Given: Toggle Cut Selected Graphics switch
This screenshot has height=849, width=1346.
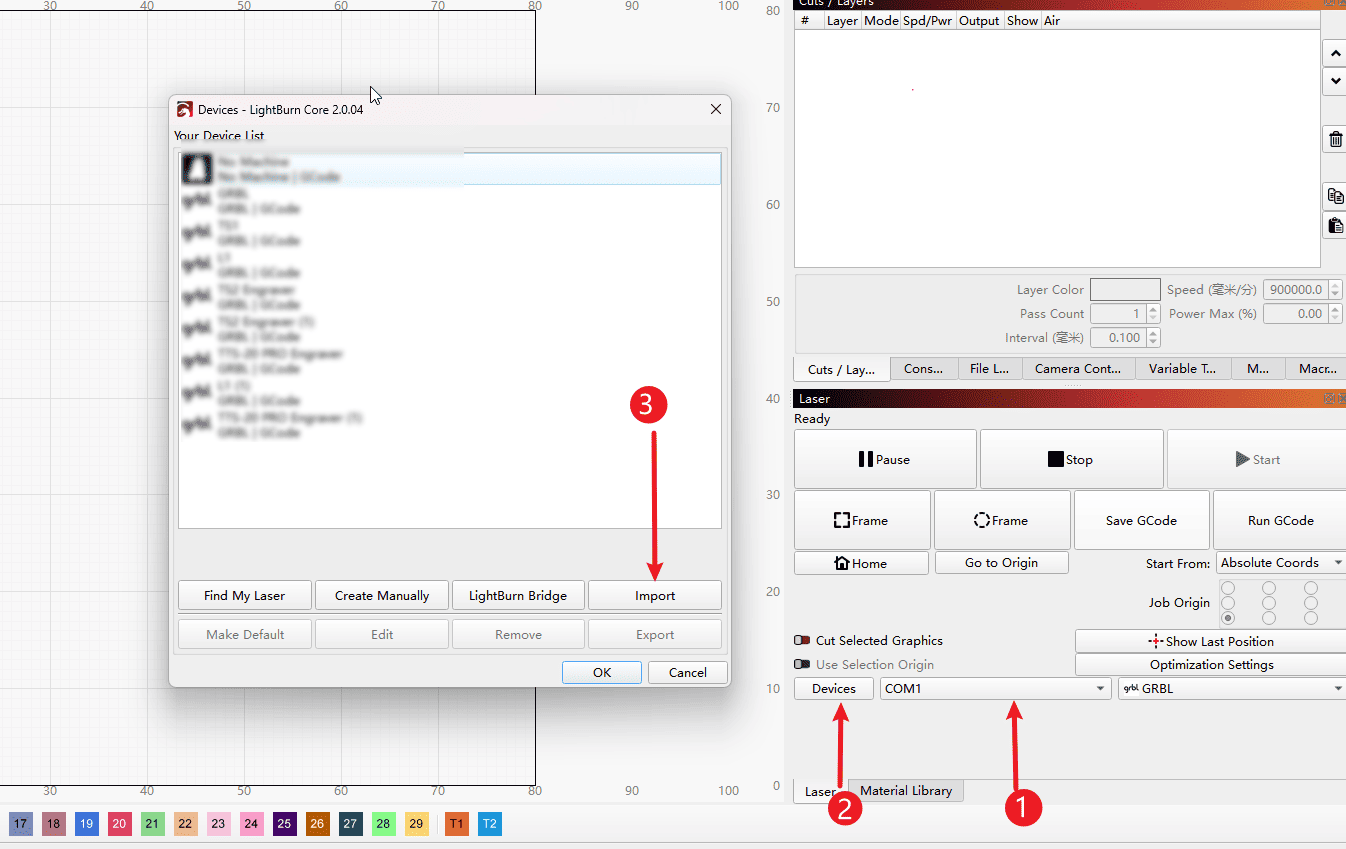Looking at the screenshot, I should (802, 641).
